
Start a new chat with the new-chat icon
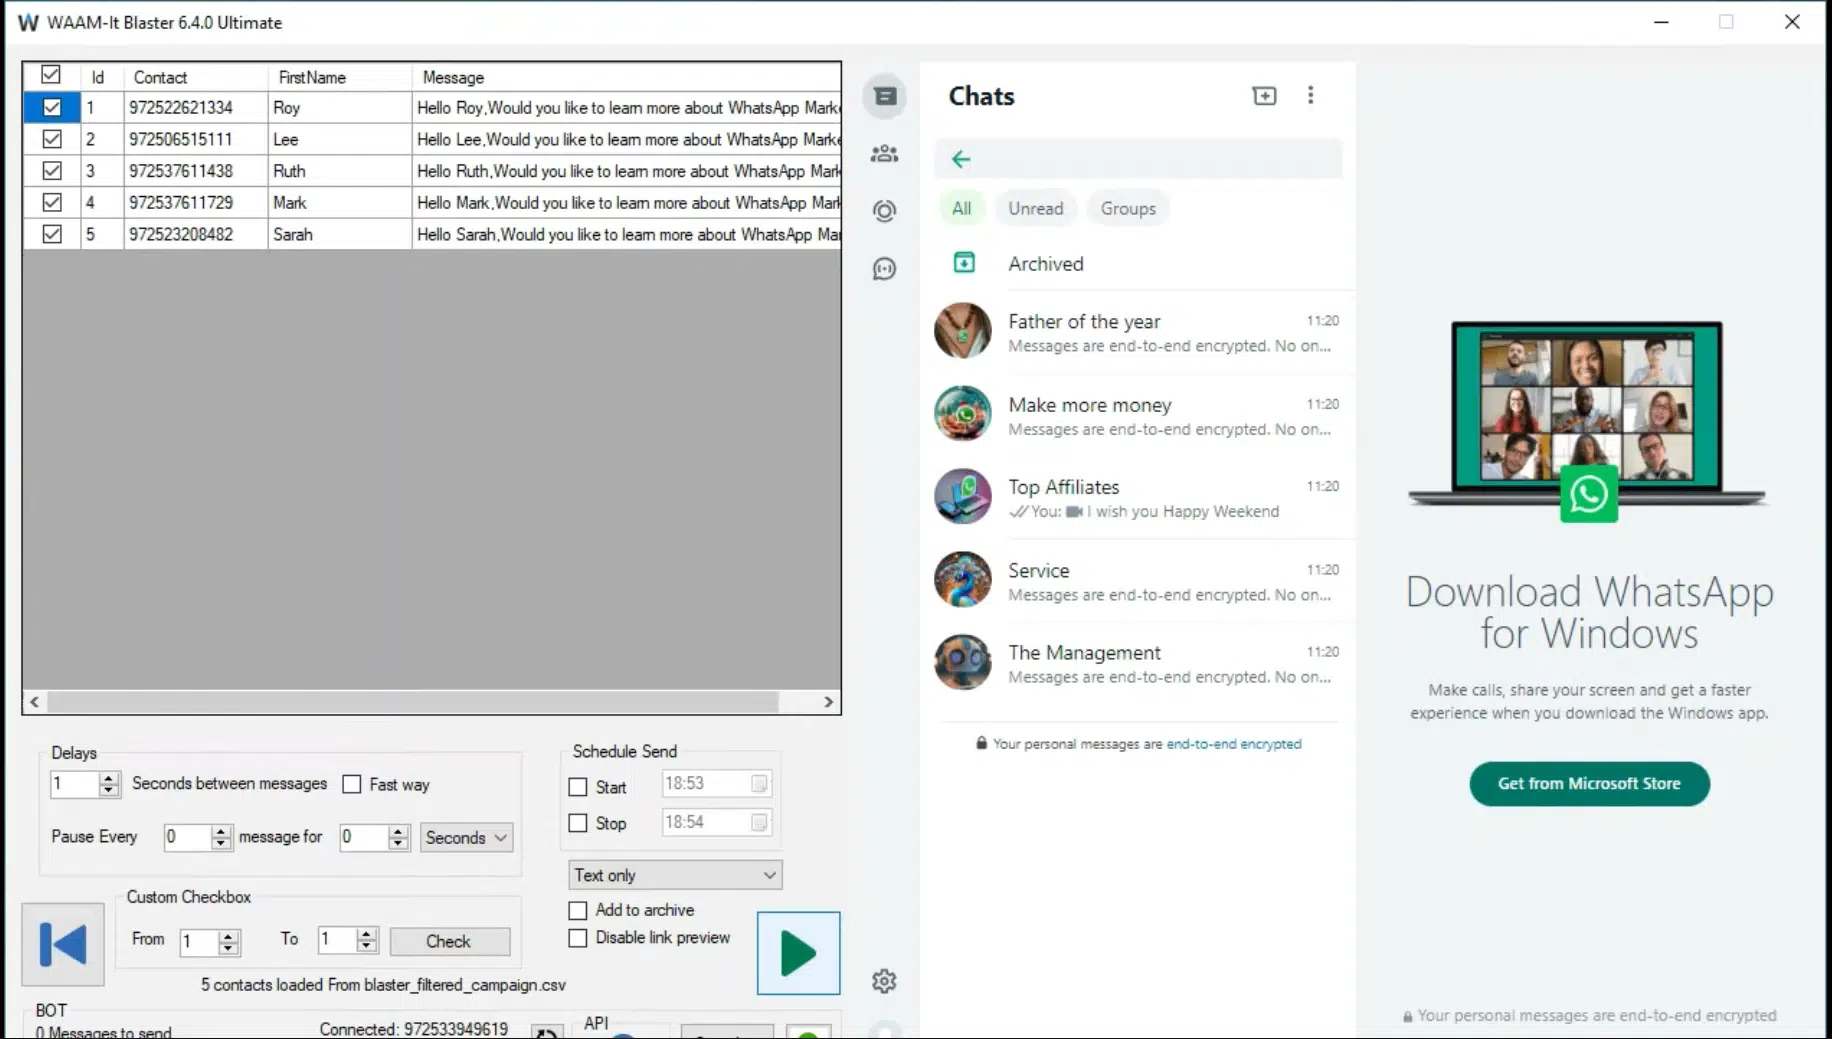click(x=1264, y=95)
